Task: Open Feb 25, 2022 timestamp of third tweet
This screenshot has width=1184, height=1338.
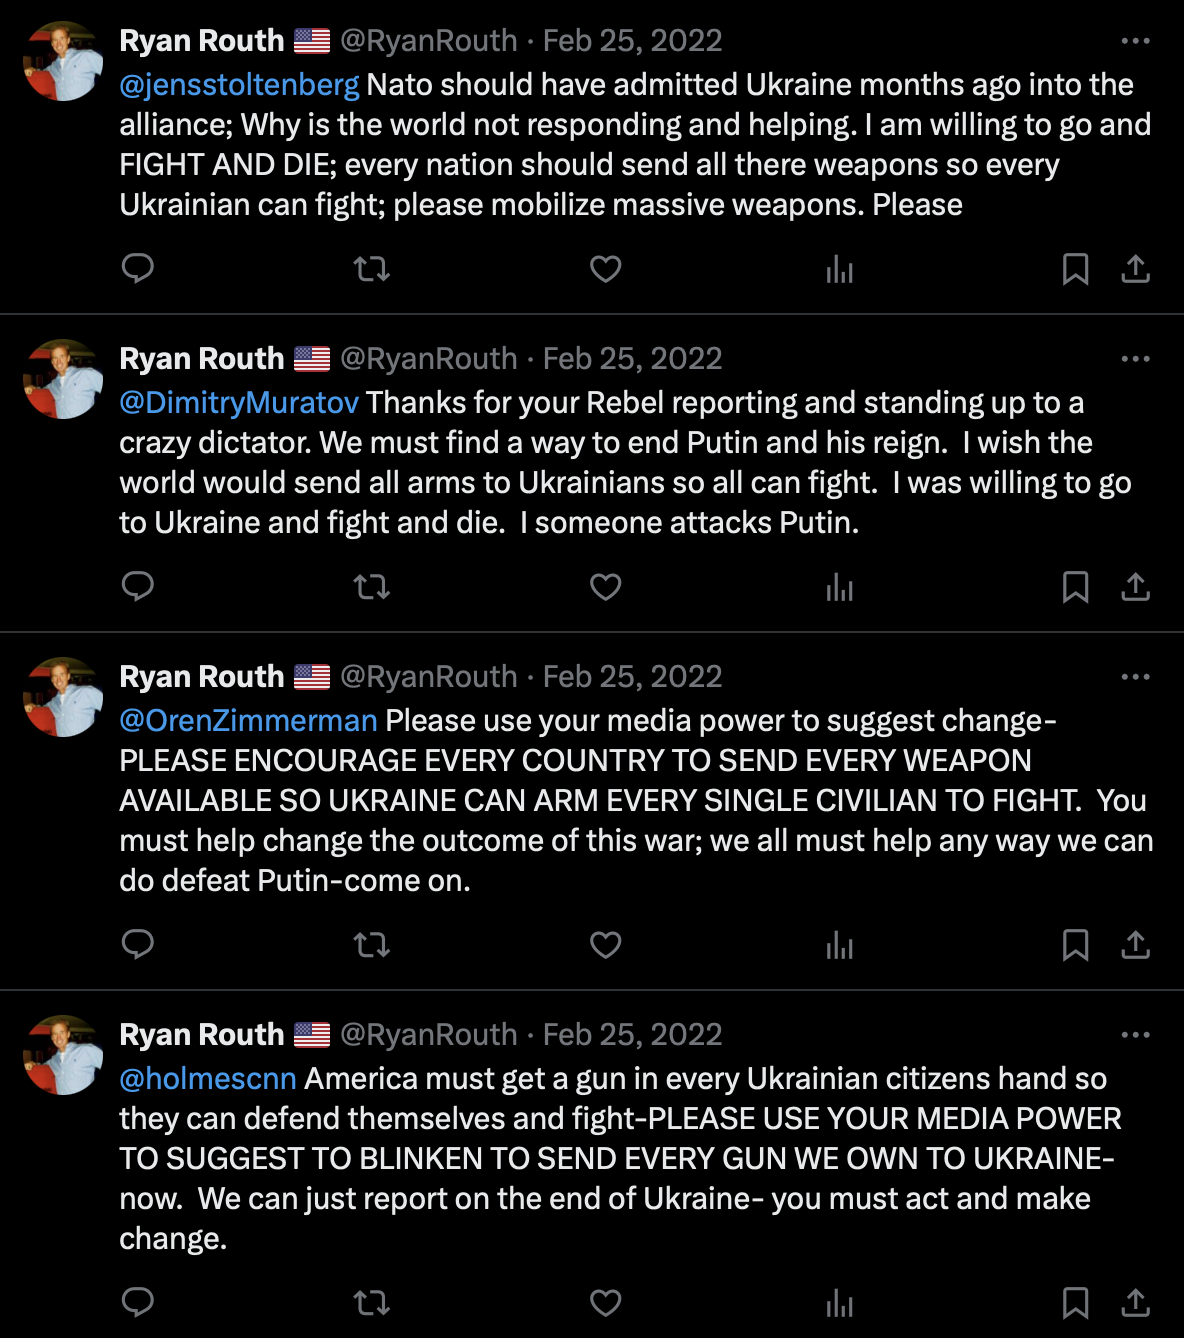Action: click(632, 677)
